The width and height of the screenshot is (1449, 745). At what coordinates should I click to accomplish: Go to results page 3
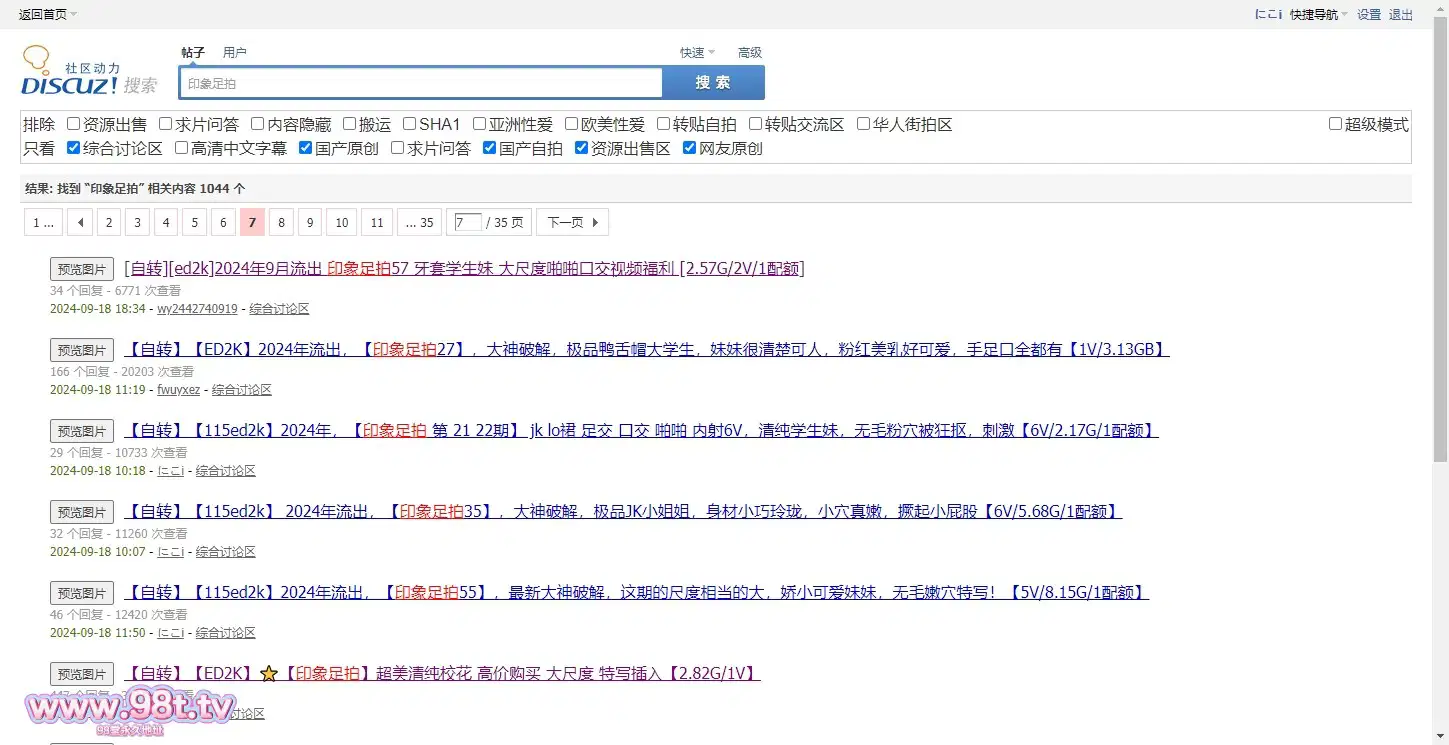[137, 222]
